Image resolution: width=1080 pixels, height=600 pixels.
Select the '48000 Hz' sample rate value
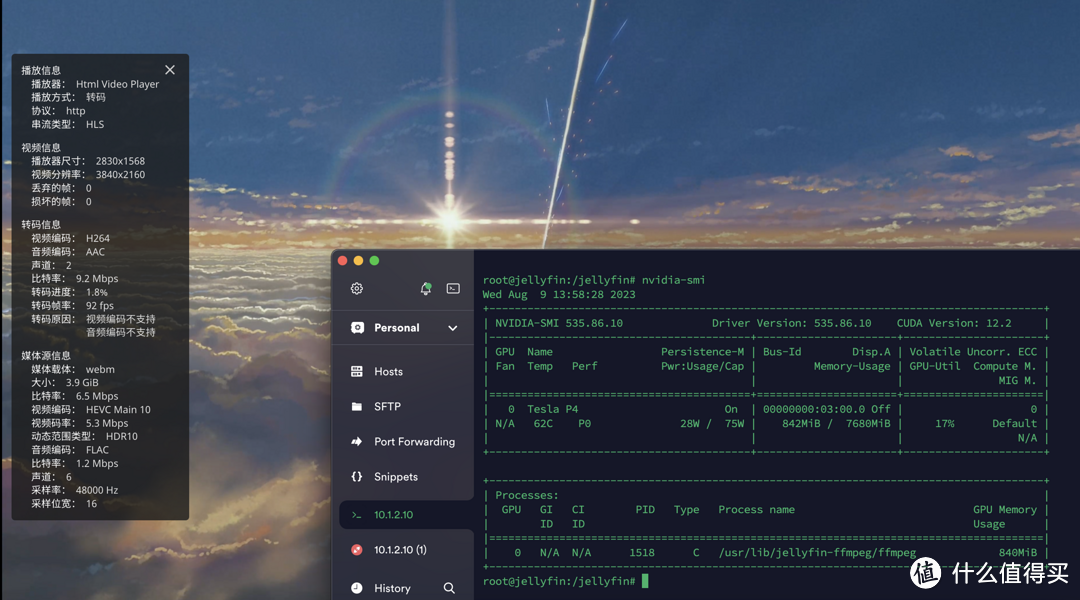(x=97, y=490)
